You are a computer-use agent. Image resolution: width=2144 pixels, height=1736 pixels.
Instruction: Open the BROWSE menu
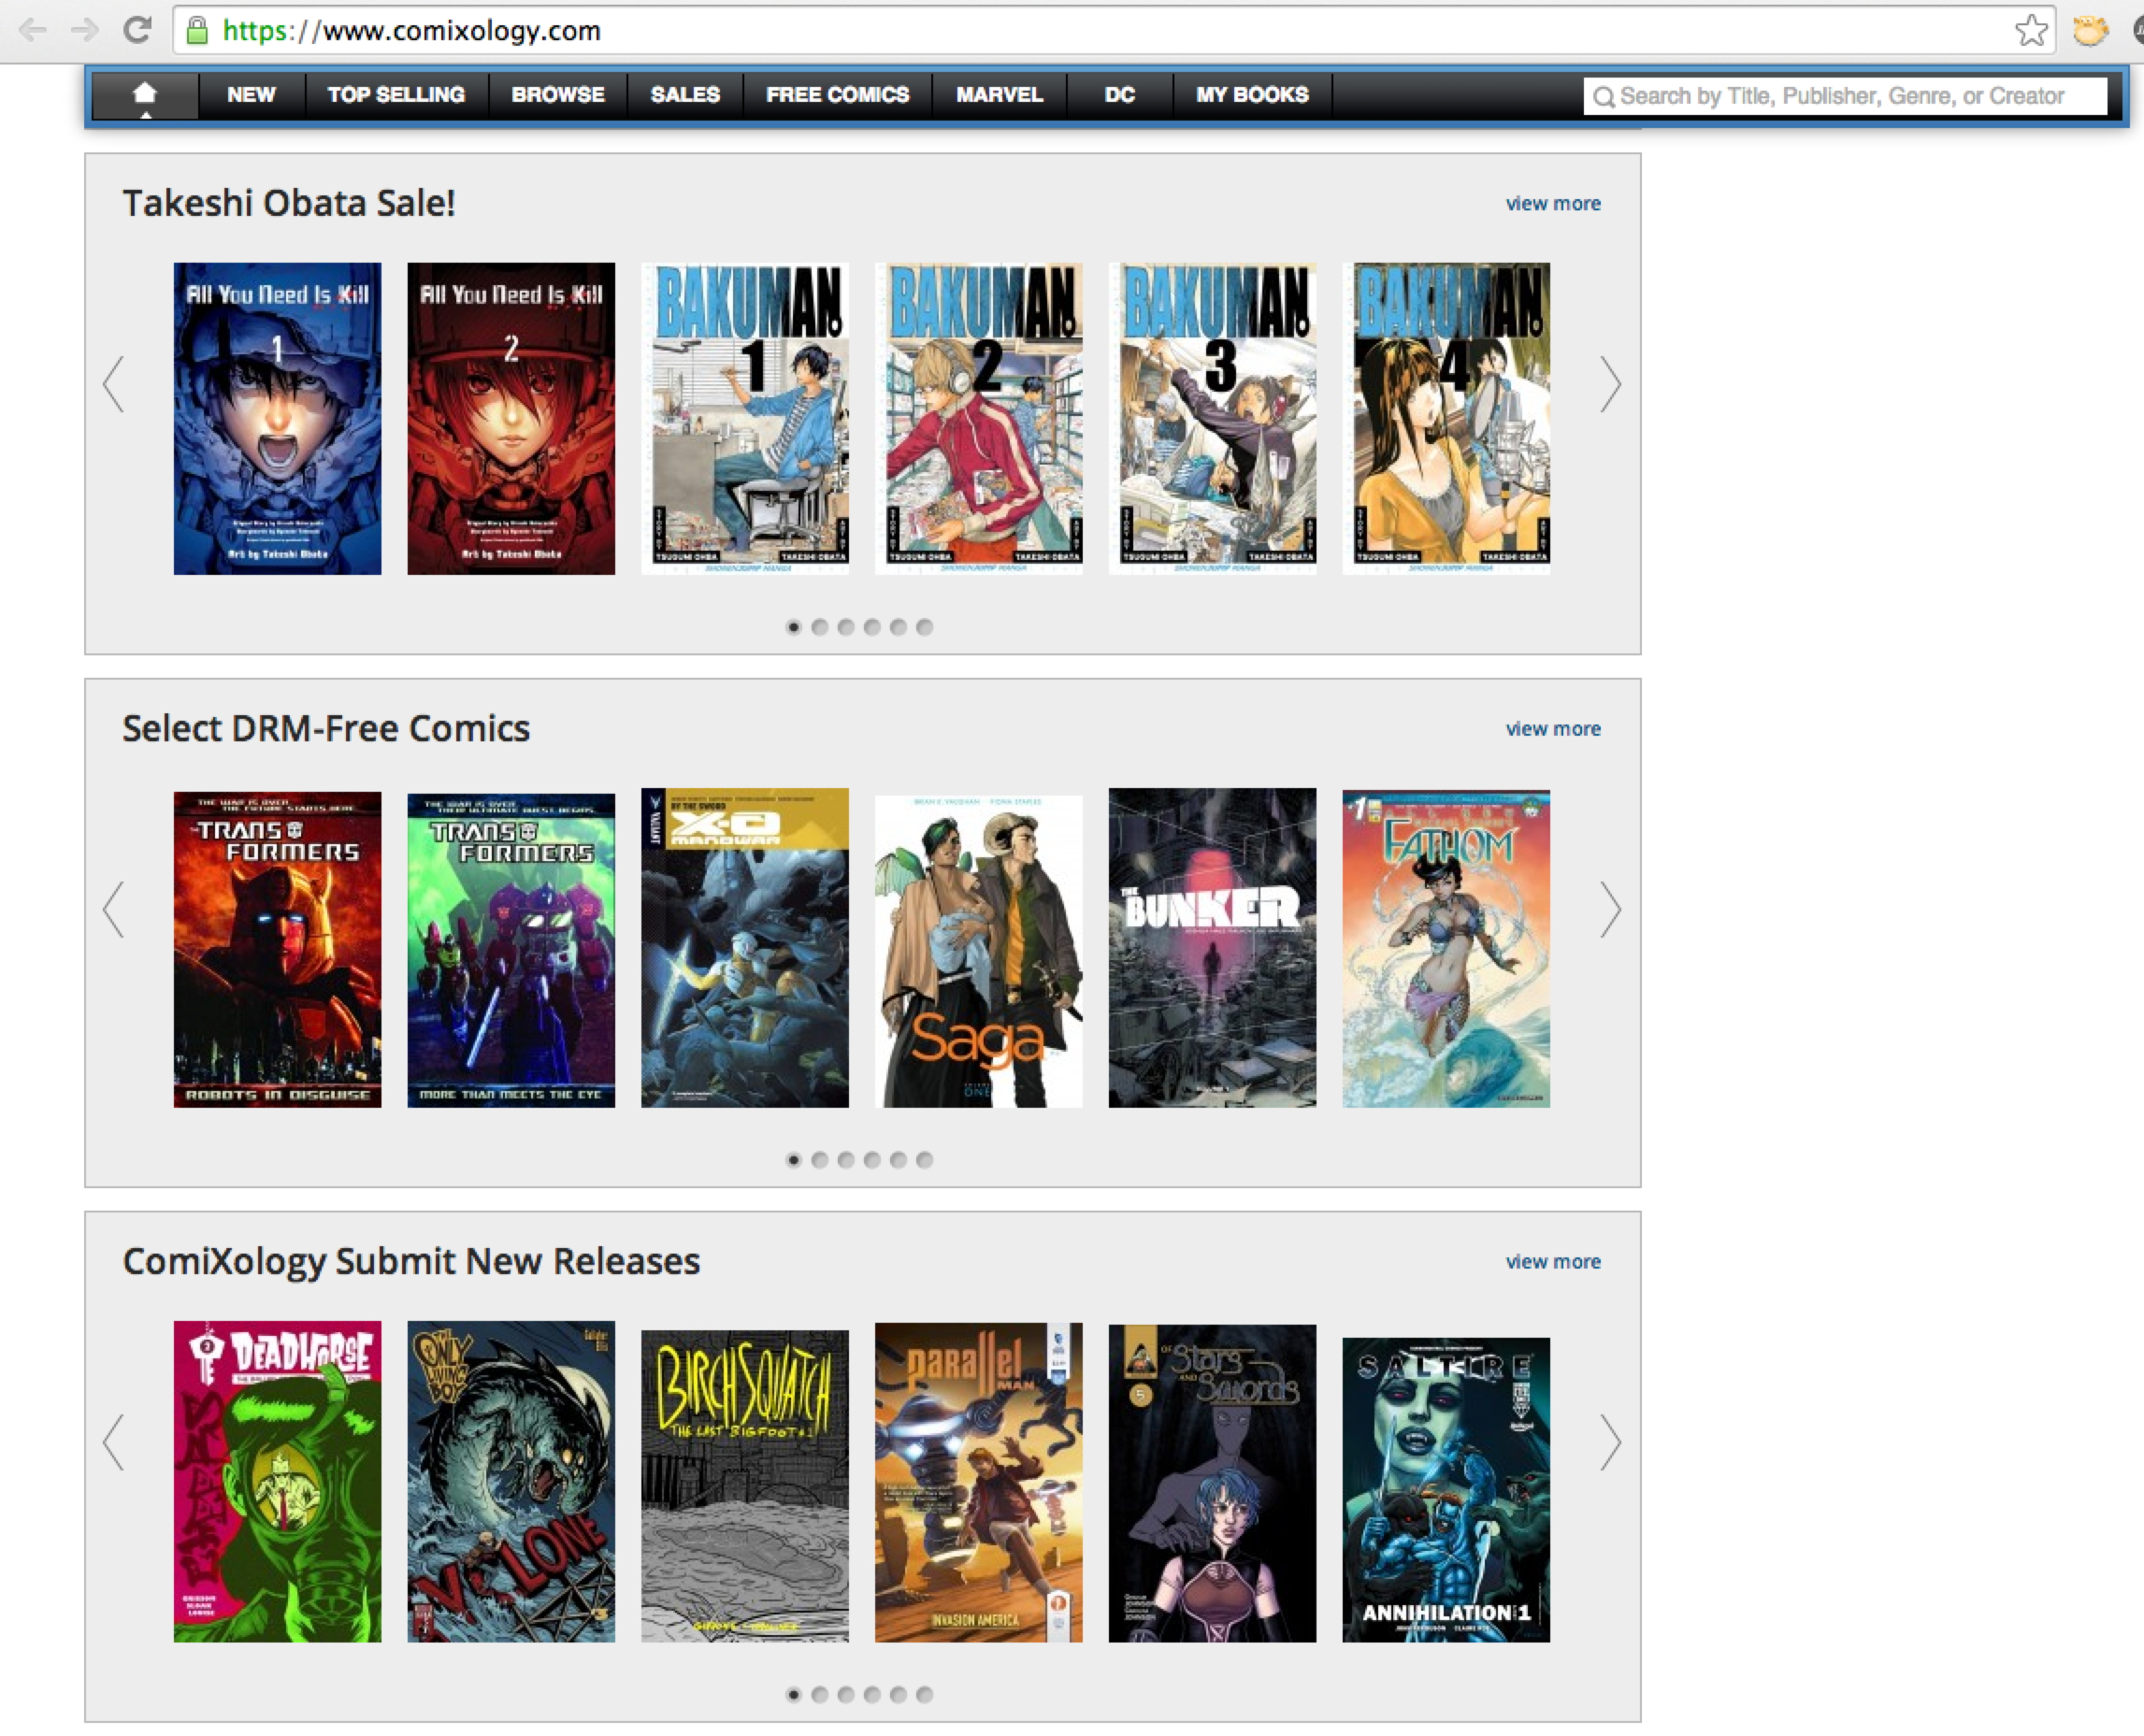(558, 95)
